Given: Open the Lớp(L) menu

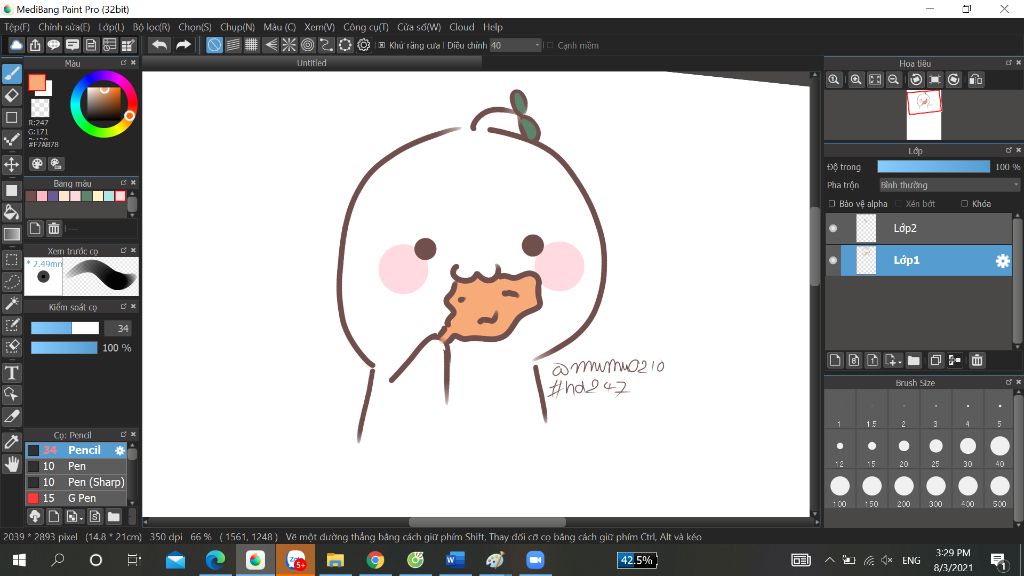Looking at the screenshot, I should pos(111,27).
